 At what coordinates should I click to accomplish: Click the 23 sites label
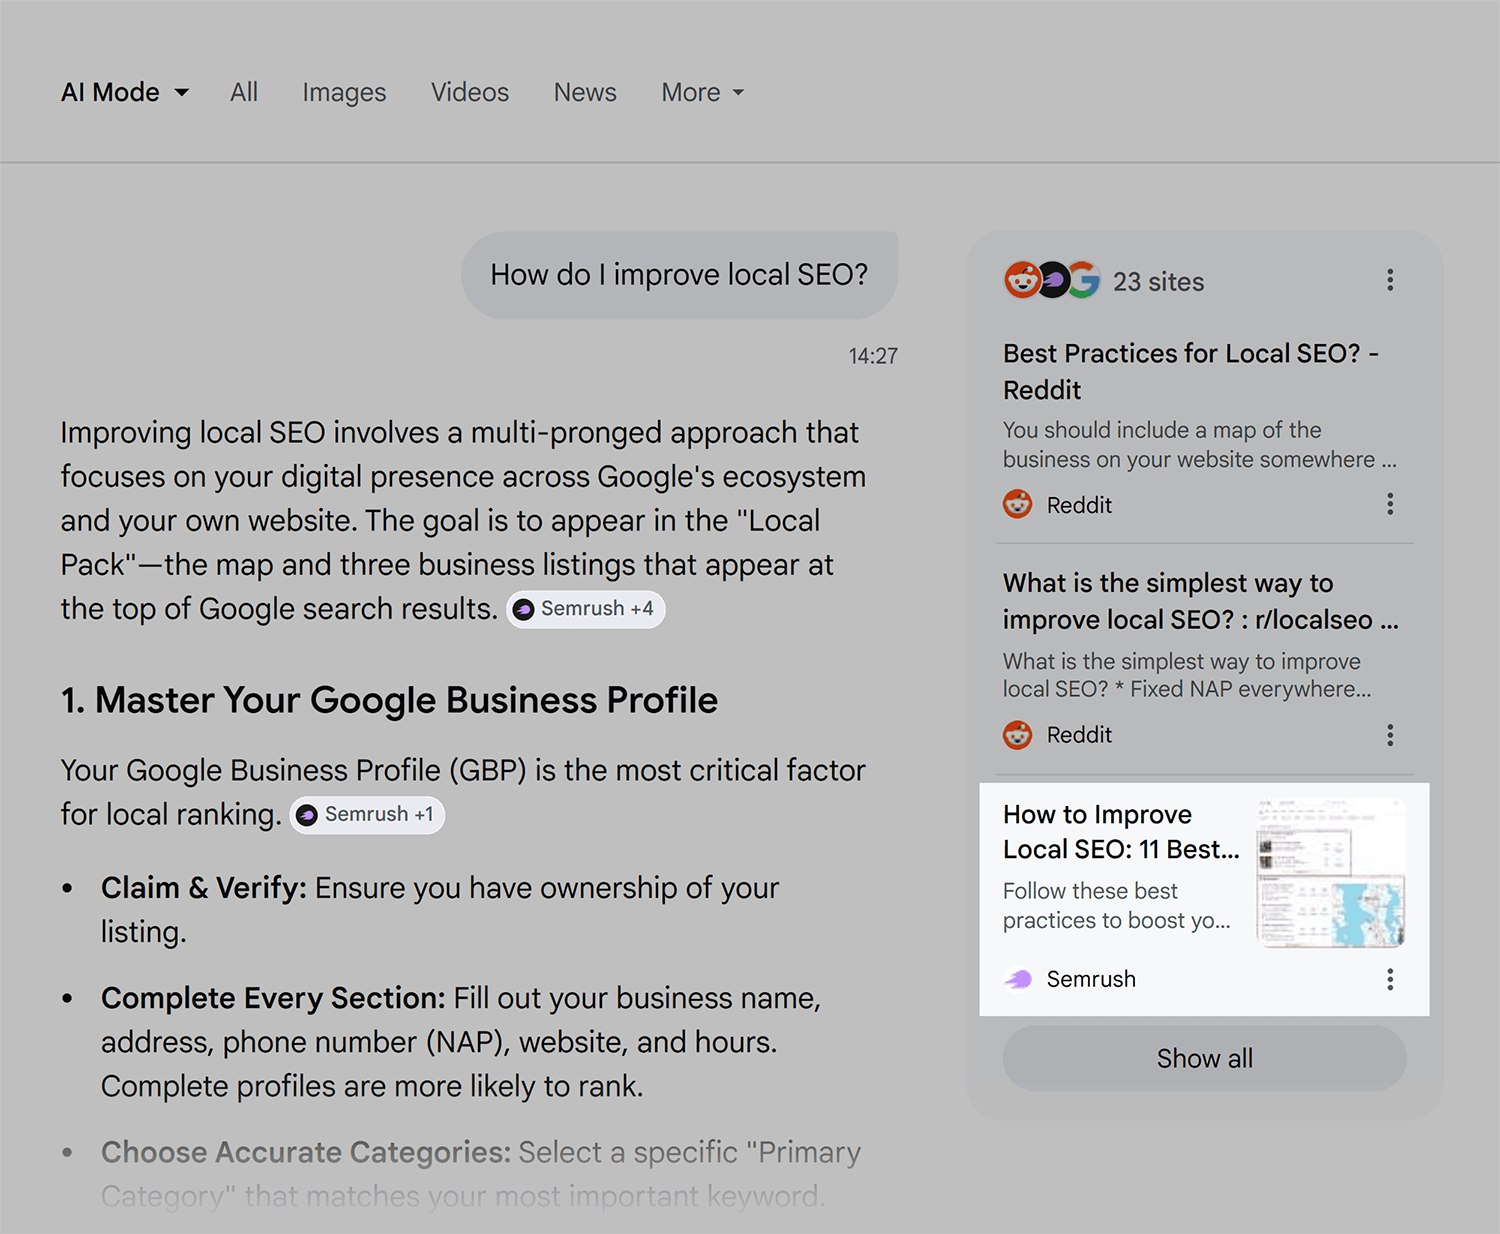[1158, 282]
